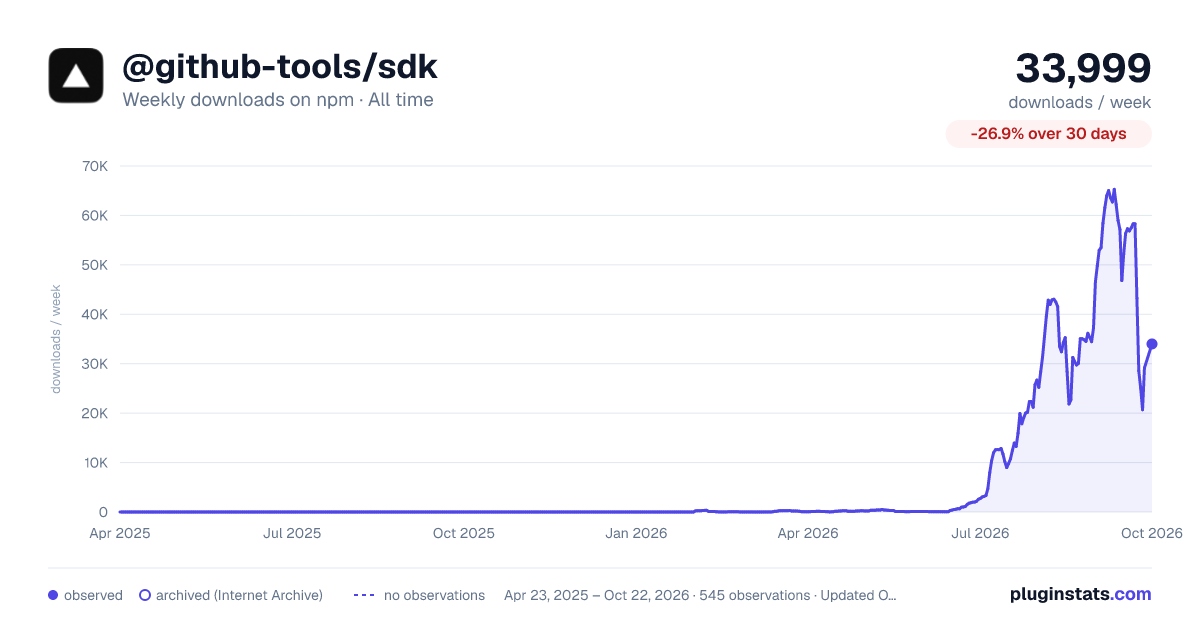Click 'Weekly downloads on npm · All time' subtitle

[278, 100]
